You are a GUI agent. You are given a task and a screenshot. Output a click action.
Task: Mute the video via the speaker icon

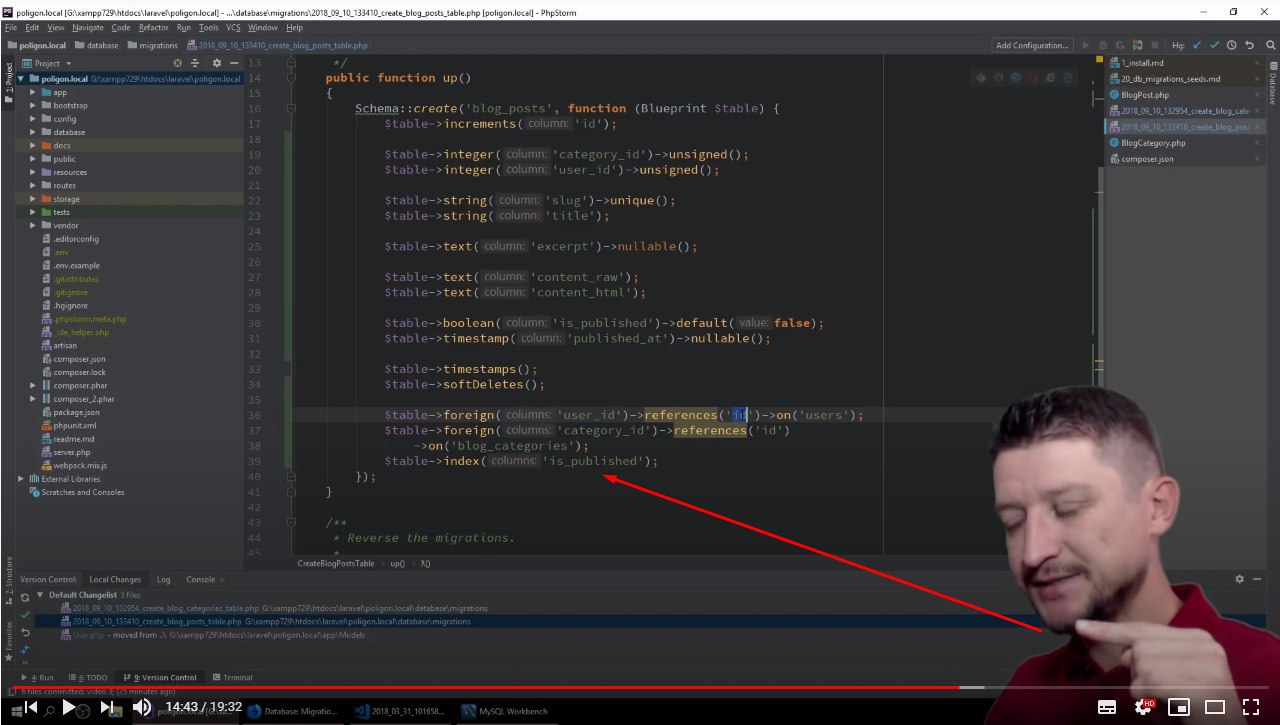[x=142, y=707]
